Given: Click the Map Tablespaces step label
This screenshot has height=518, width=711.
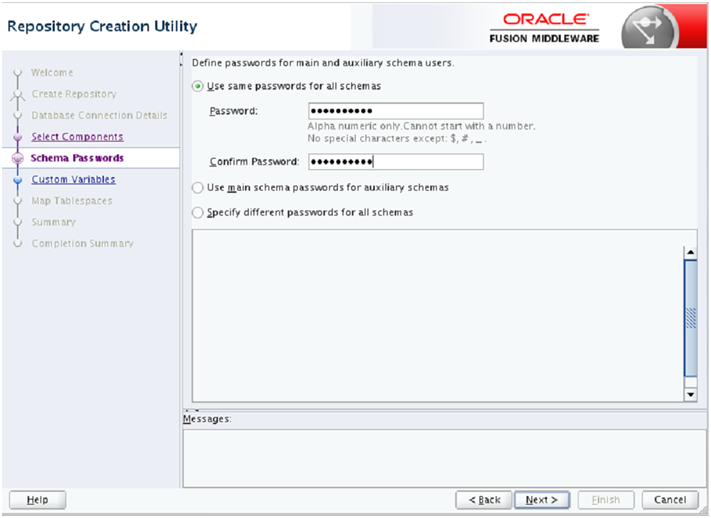Looking at the screenshot, I should click(x=72, y=200).
